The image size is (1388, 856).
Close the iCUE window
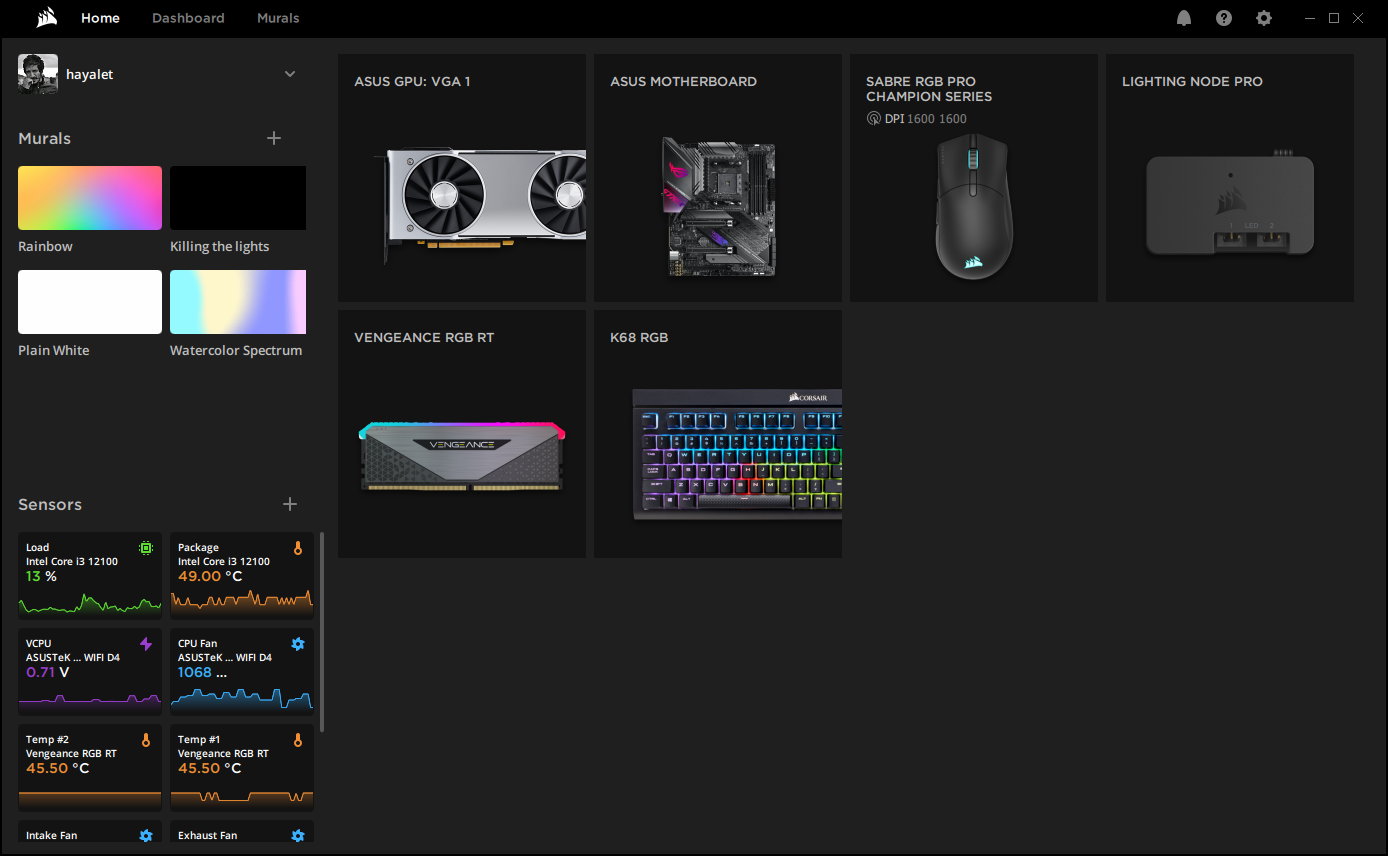1358,18
